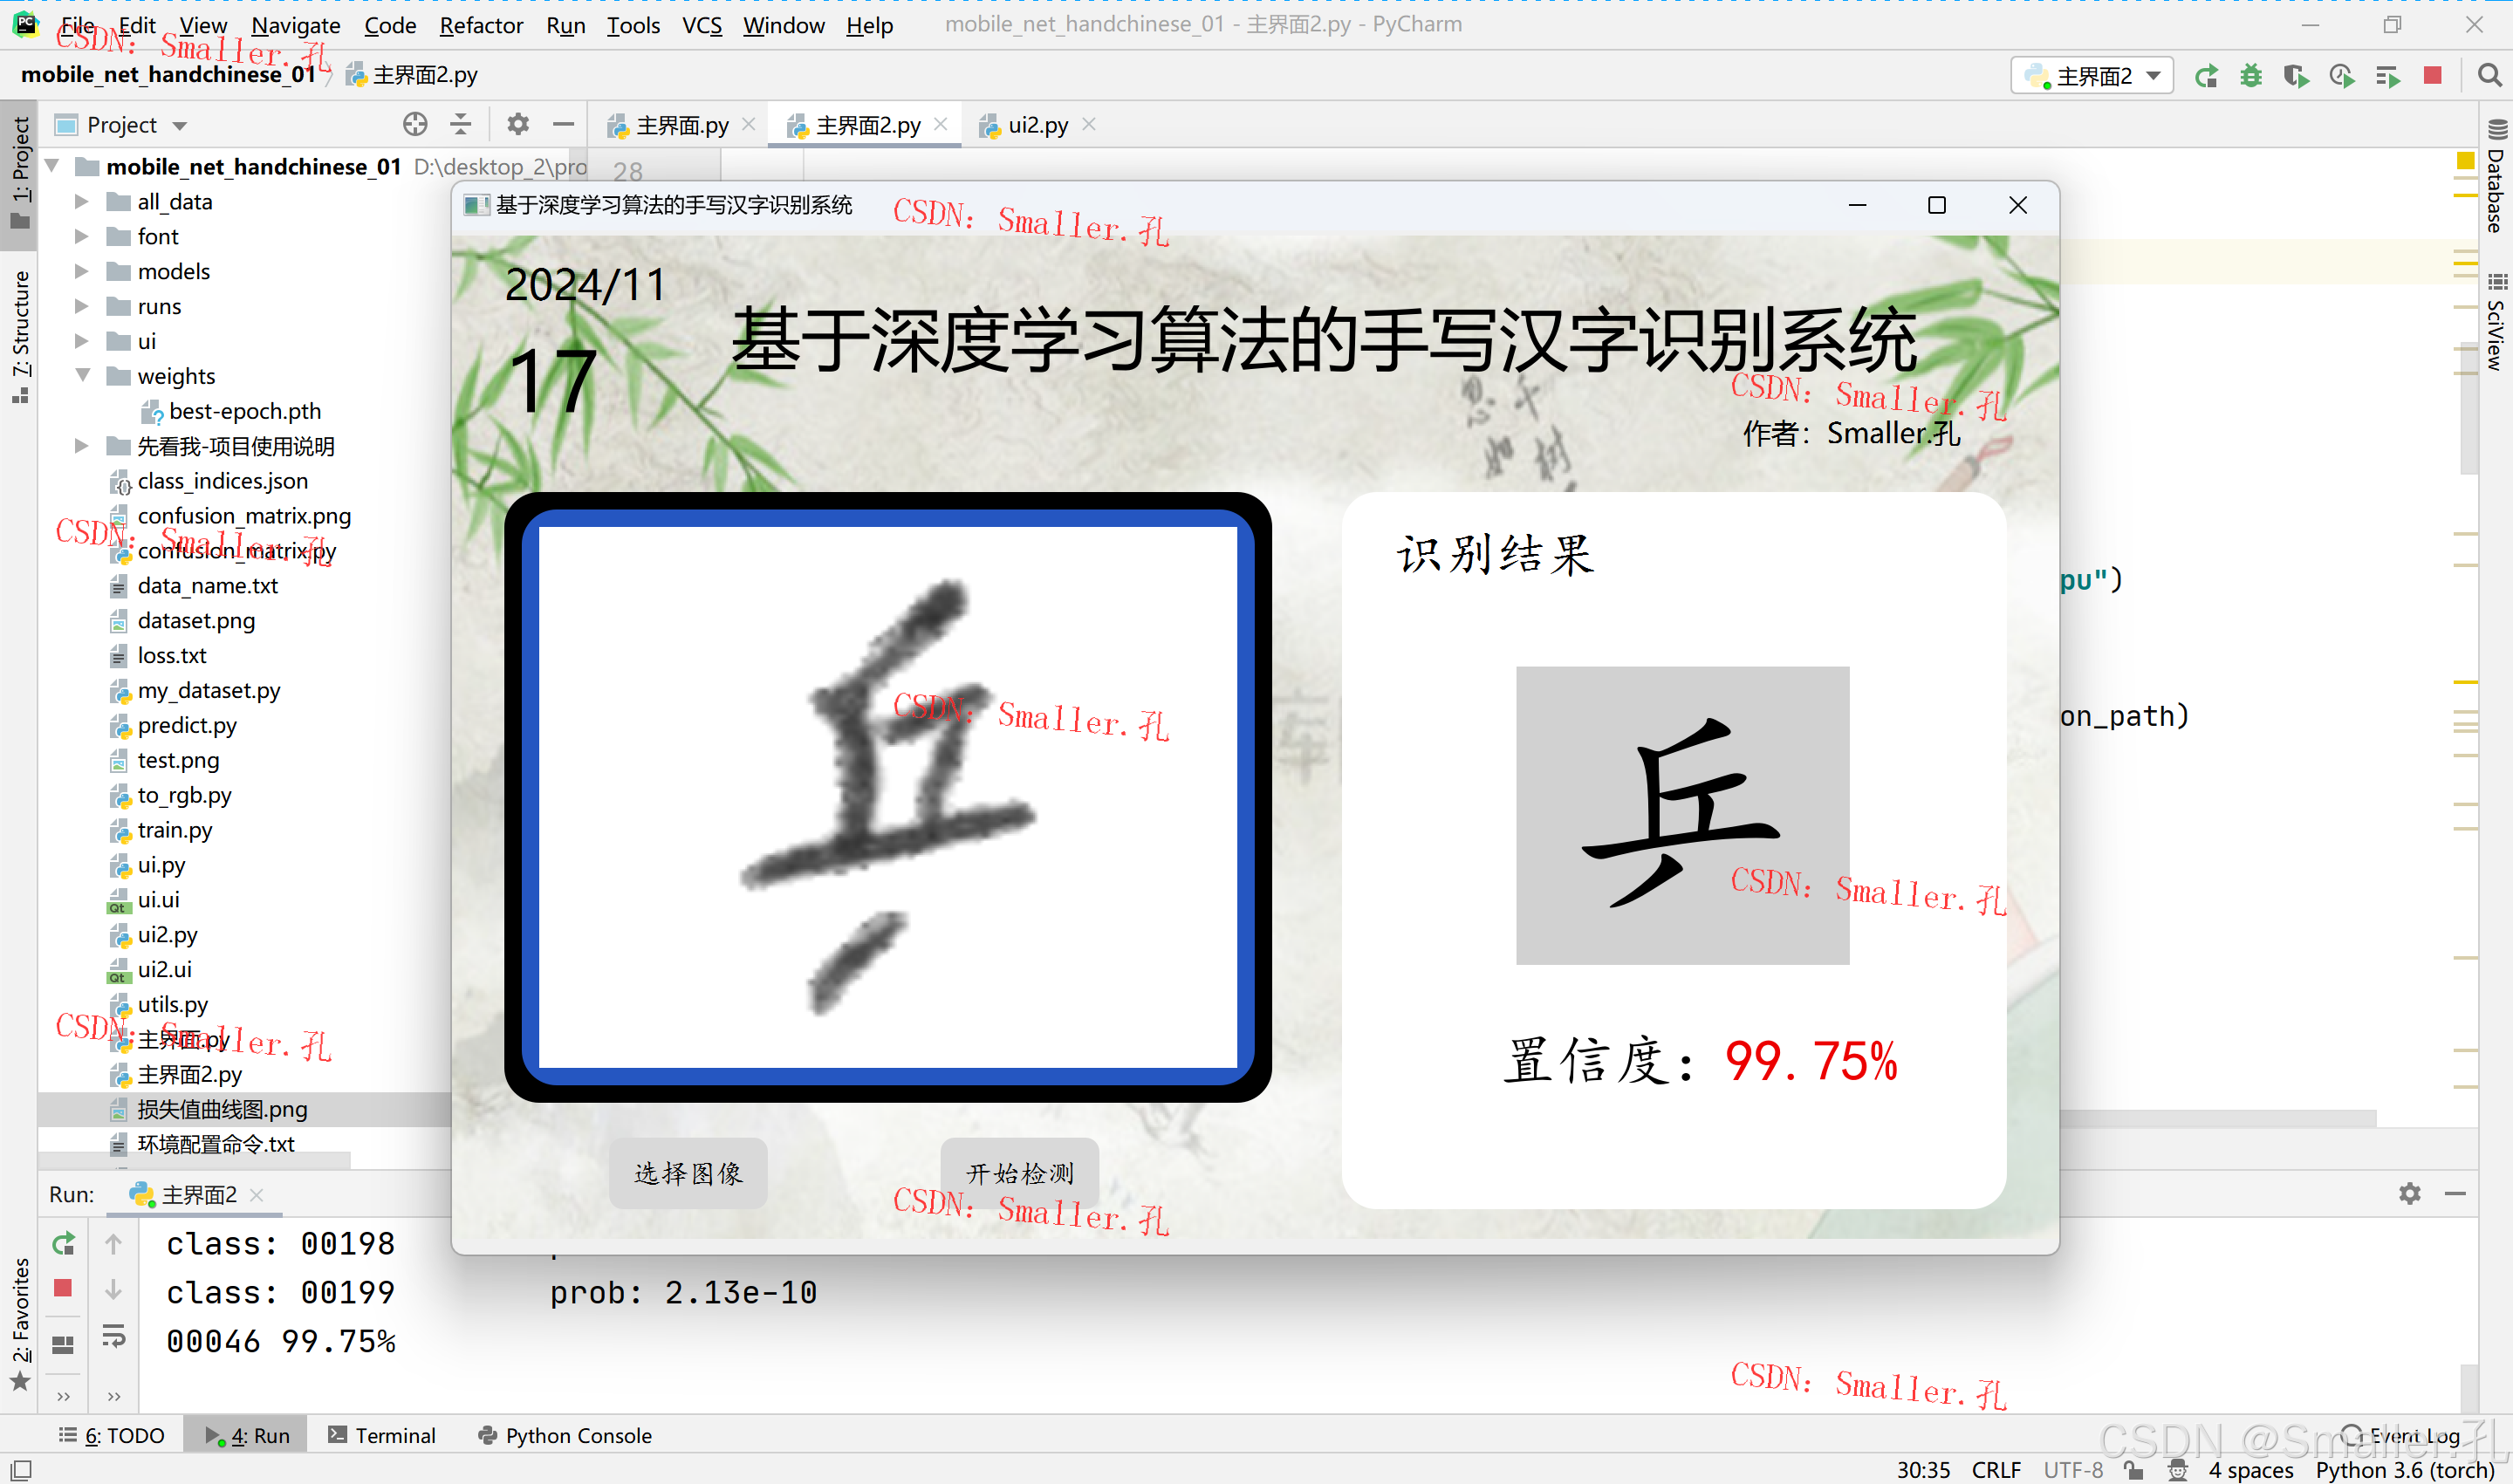
Task: Collapse the mobile_net_handchinese_01 project root
Action: [x=51, y=166]
